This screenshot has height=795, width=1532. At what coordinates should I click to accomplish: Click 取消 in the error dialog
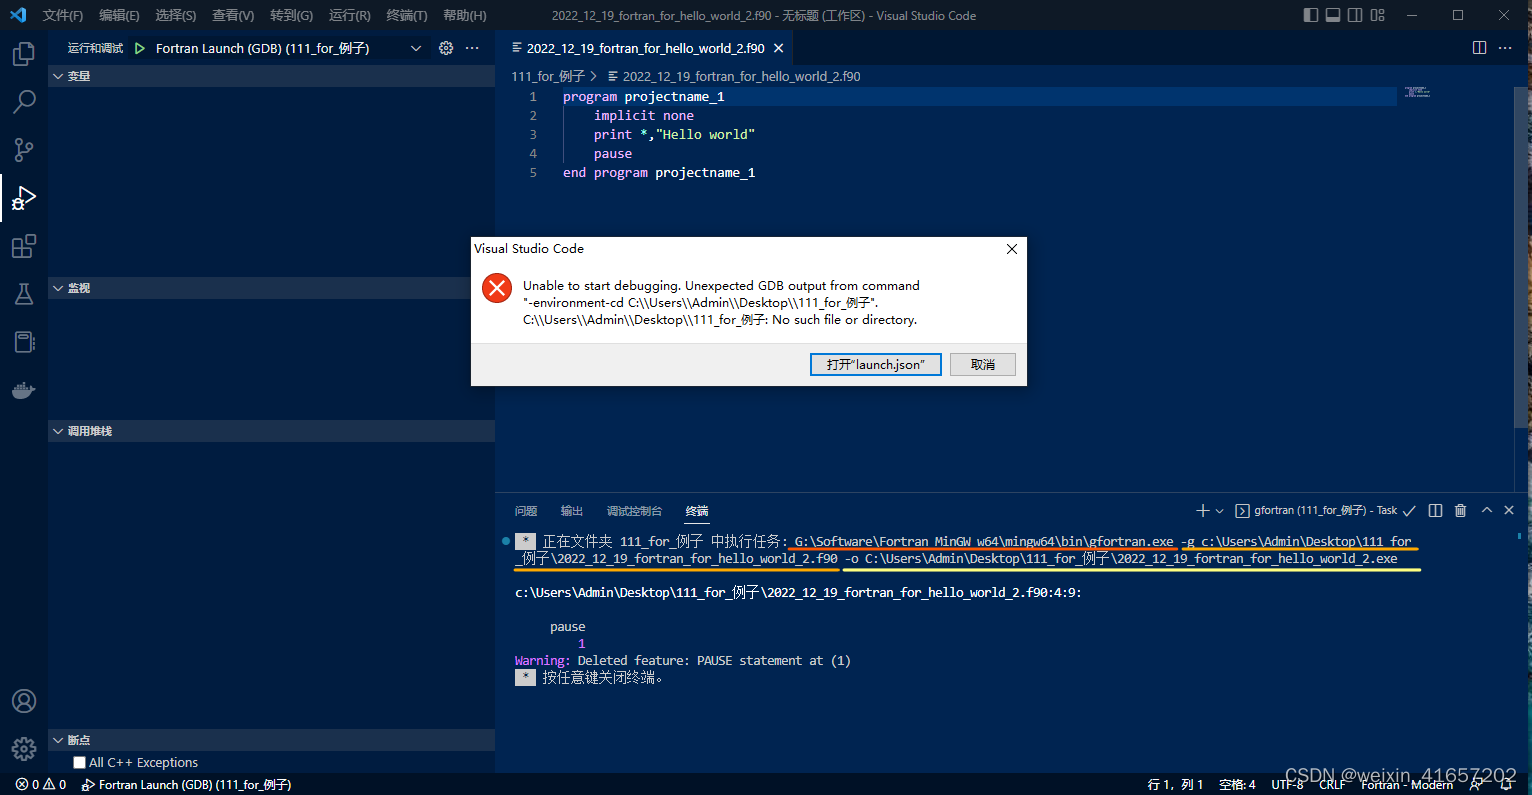pyautogui.click(x=982, y=364)
